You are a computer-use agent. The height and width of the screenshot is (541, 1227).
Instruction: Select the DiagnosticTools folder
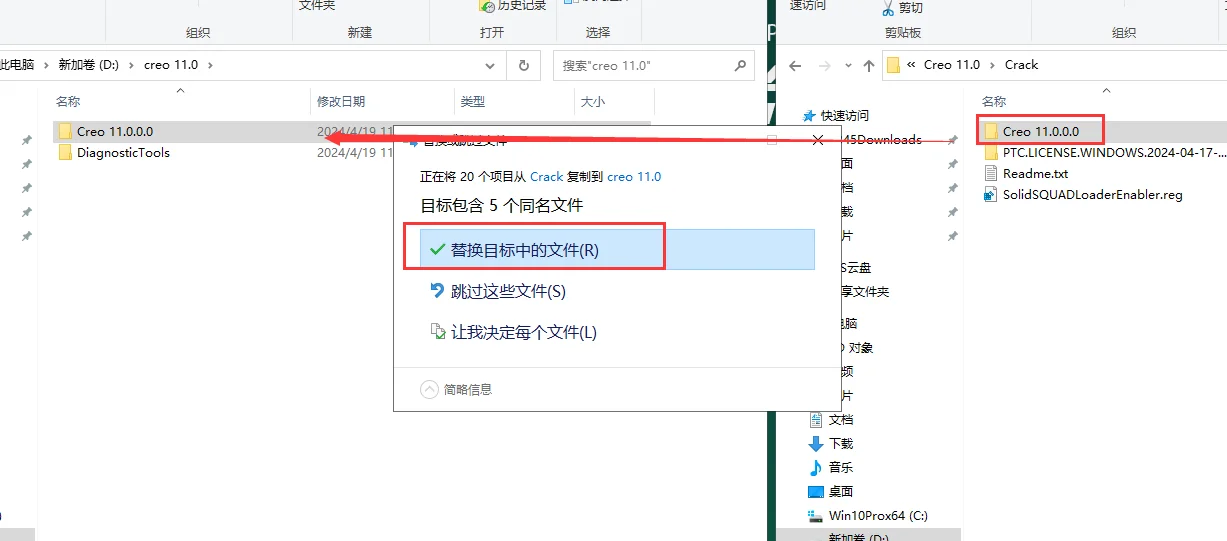[x=123, y=153]
